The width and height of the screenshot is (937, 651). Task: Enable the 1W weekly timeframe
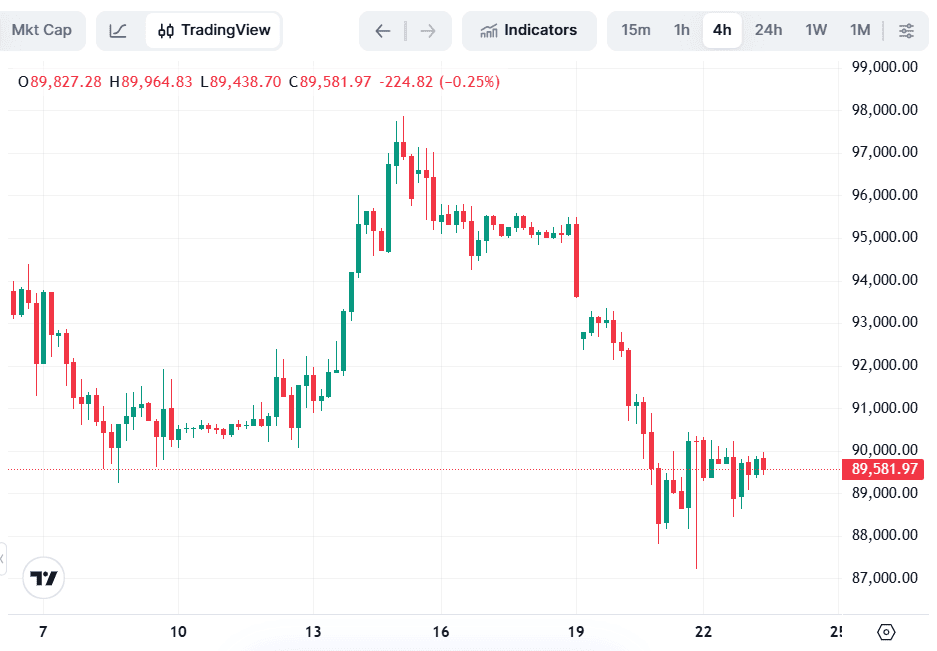(x=814, y=30)
